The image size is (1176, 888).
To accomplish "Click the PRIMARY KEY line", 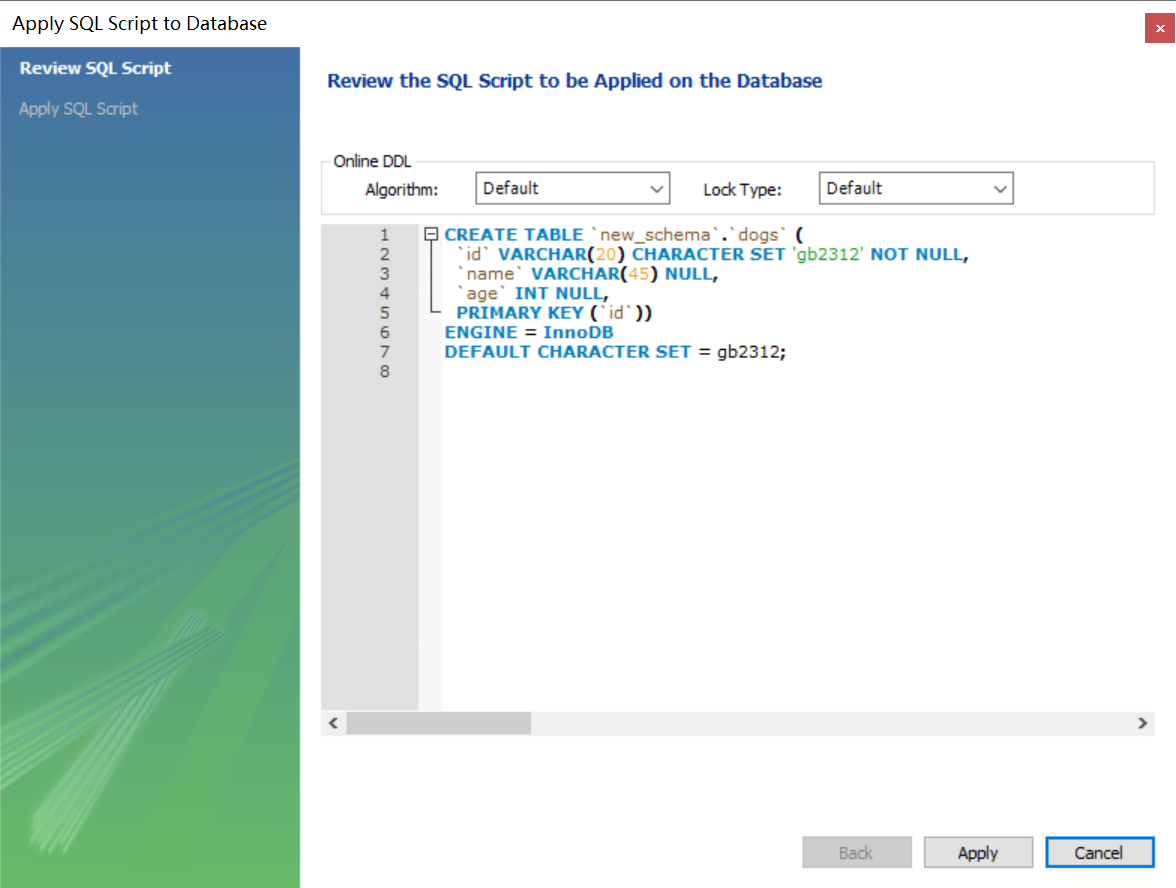I will [554, 313].
